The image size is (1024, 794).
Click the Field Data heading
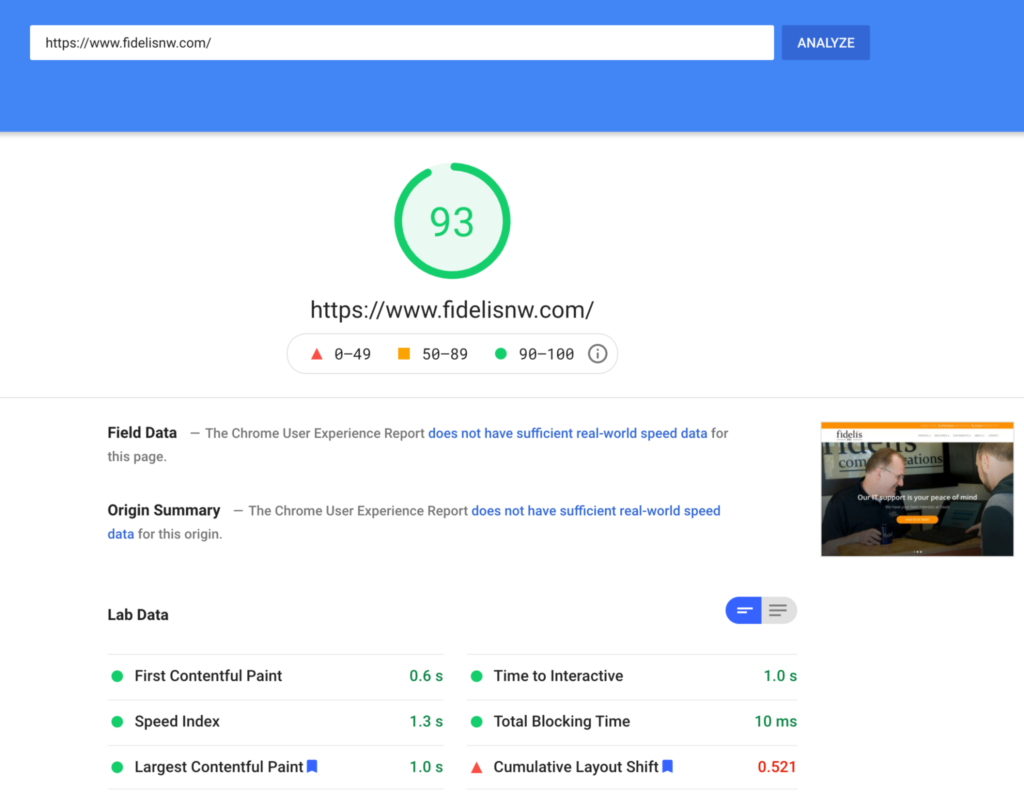142,432
